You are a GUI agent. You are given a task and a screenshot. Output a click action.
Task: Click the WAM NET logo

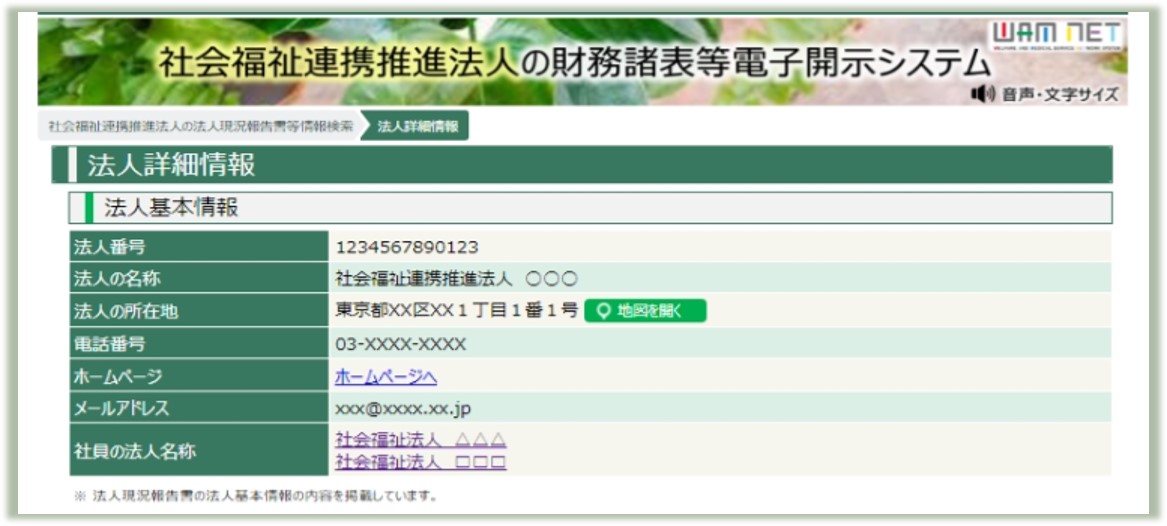coord(1057,34)
